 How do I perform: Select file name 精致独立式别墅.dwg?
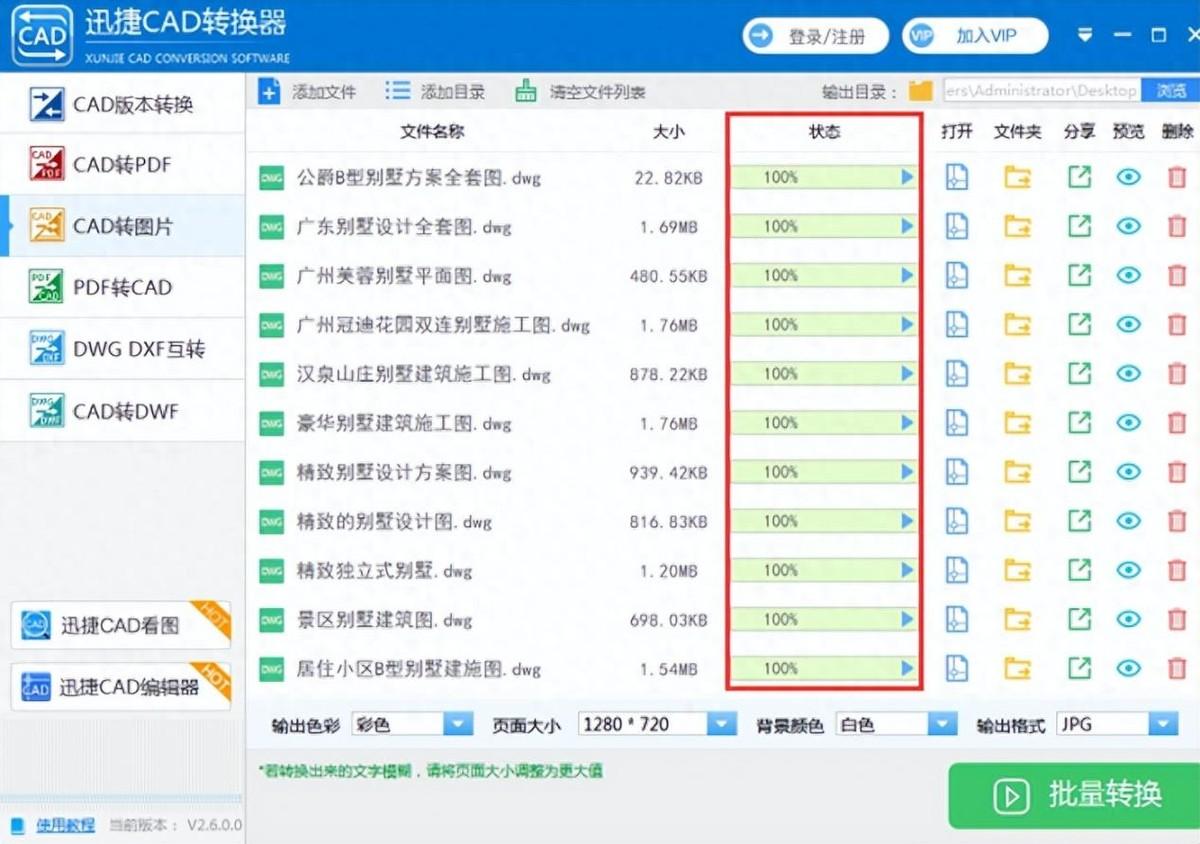tap(384, 571)
